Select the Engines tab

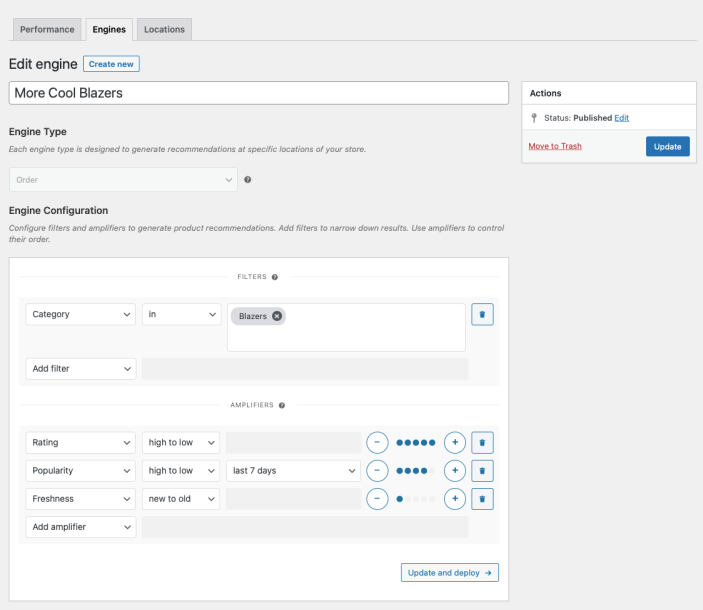coord(109,30)
